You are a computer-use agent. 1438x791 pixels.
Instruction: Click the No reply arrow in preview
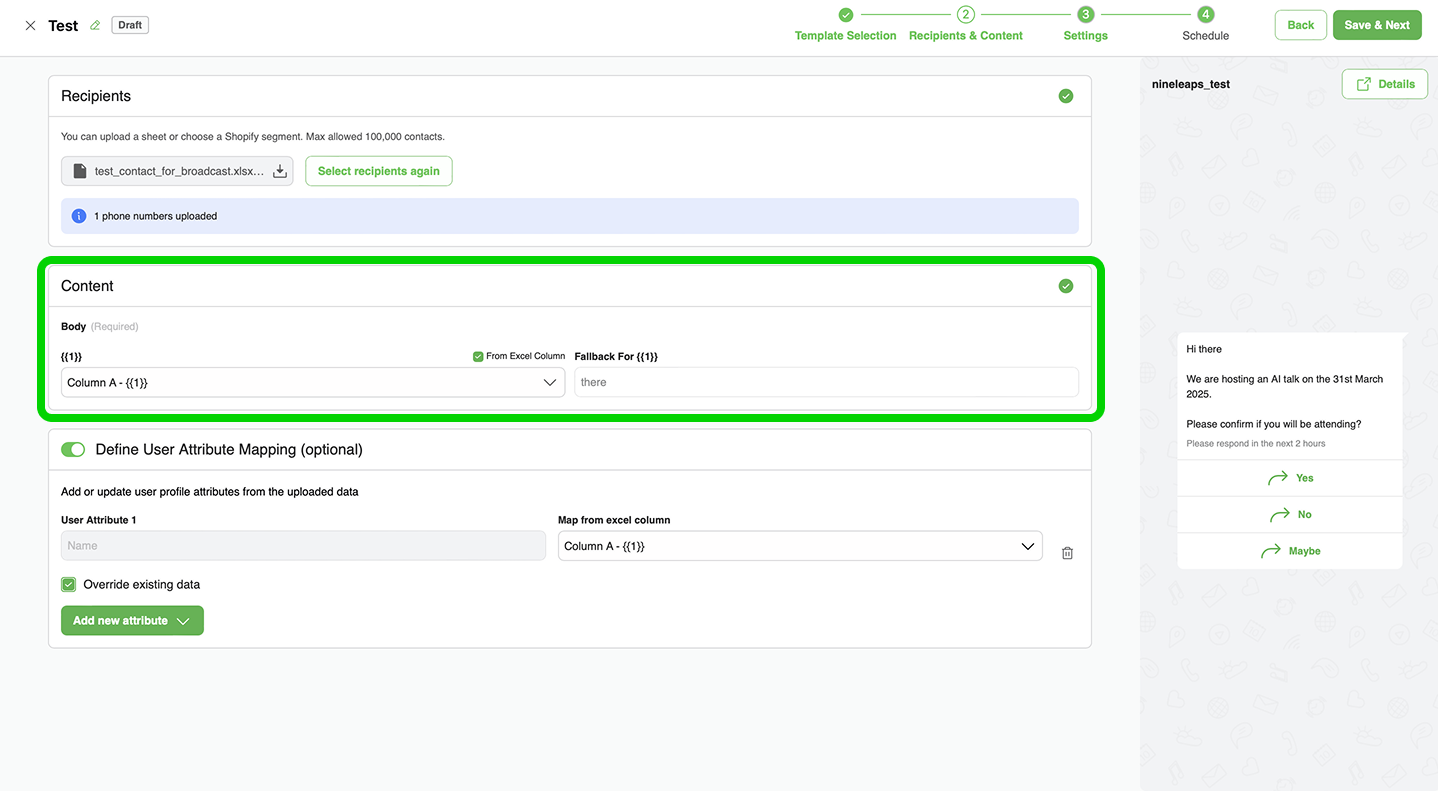point(1279,515)
